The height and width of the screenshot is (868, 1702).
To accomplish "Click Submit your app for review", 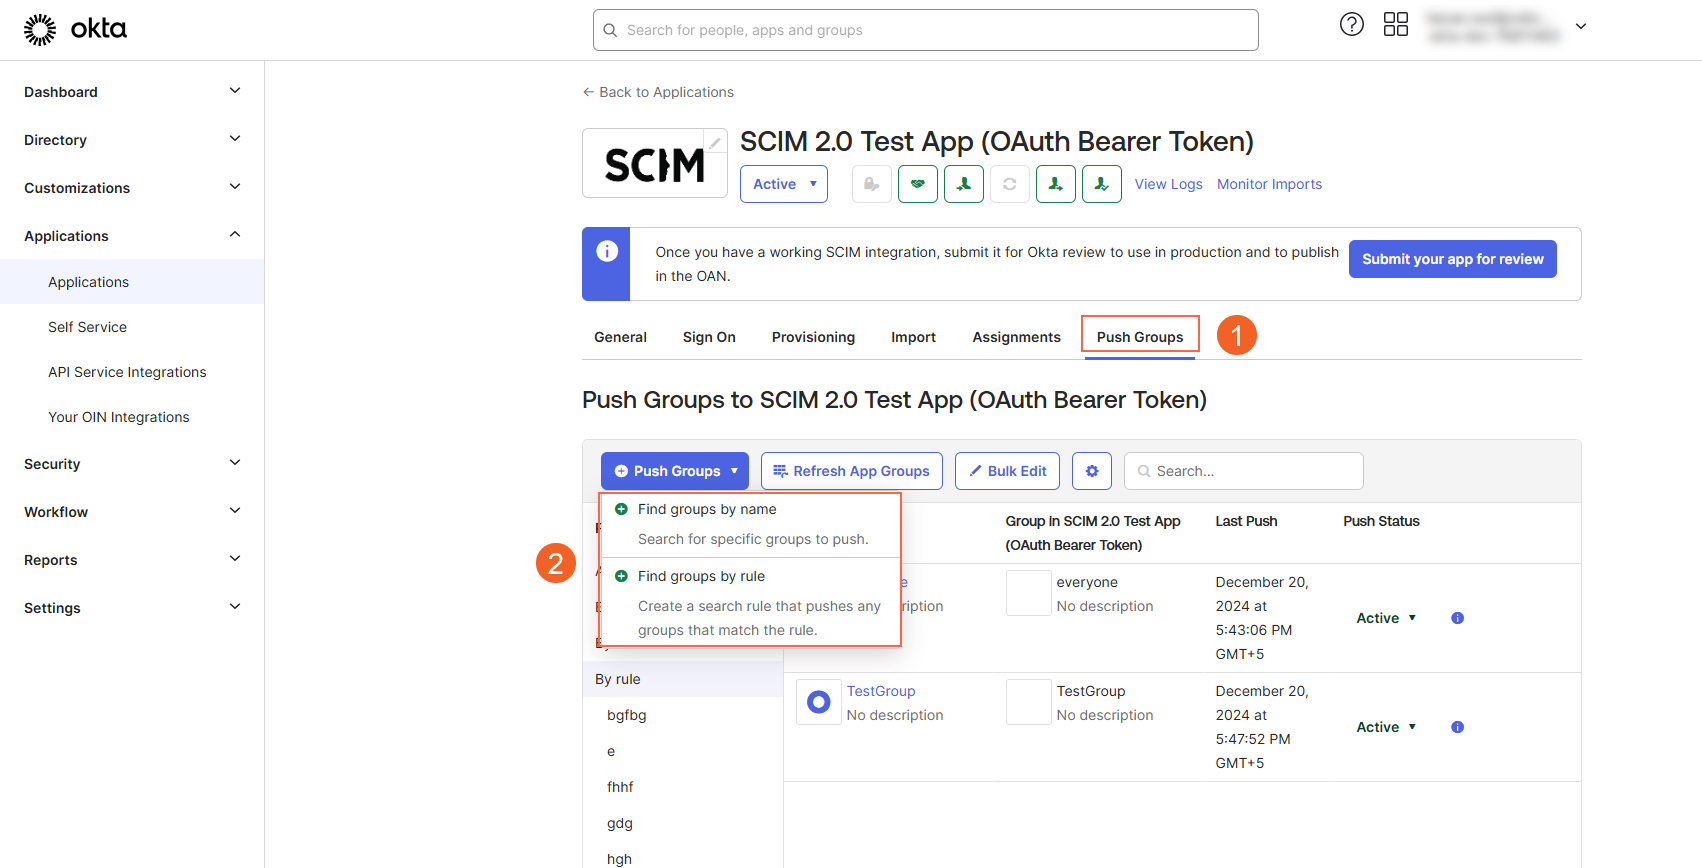I will pyautogui.click(x=1452, y=259).
